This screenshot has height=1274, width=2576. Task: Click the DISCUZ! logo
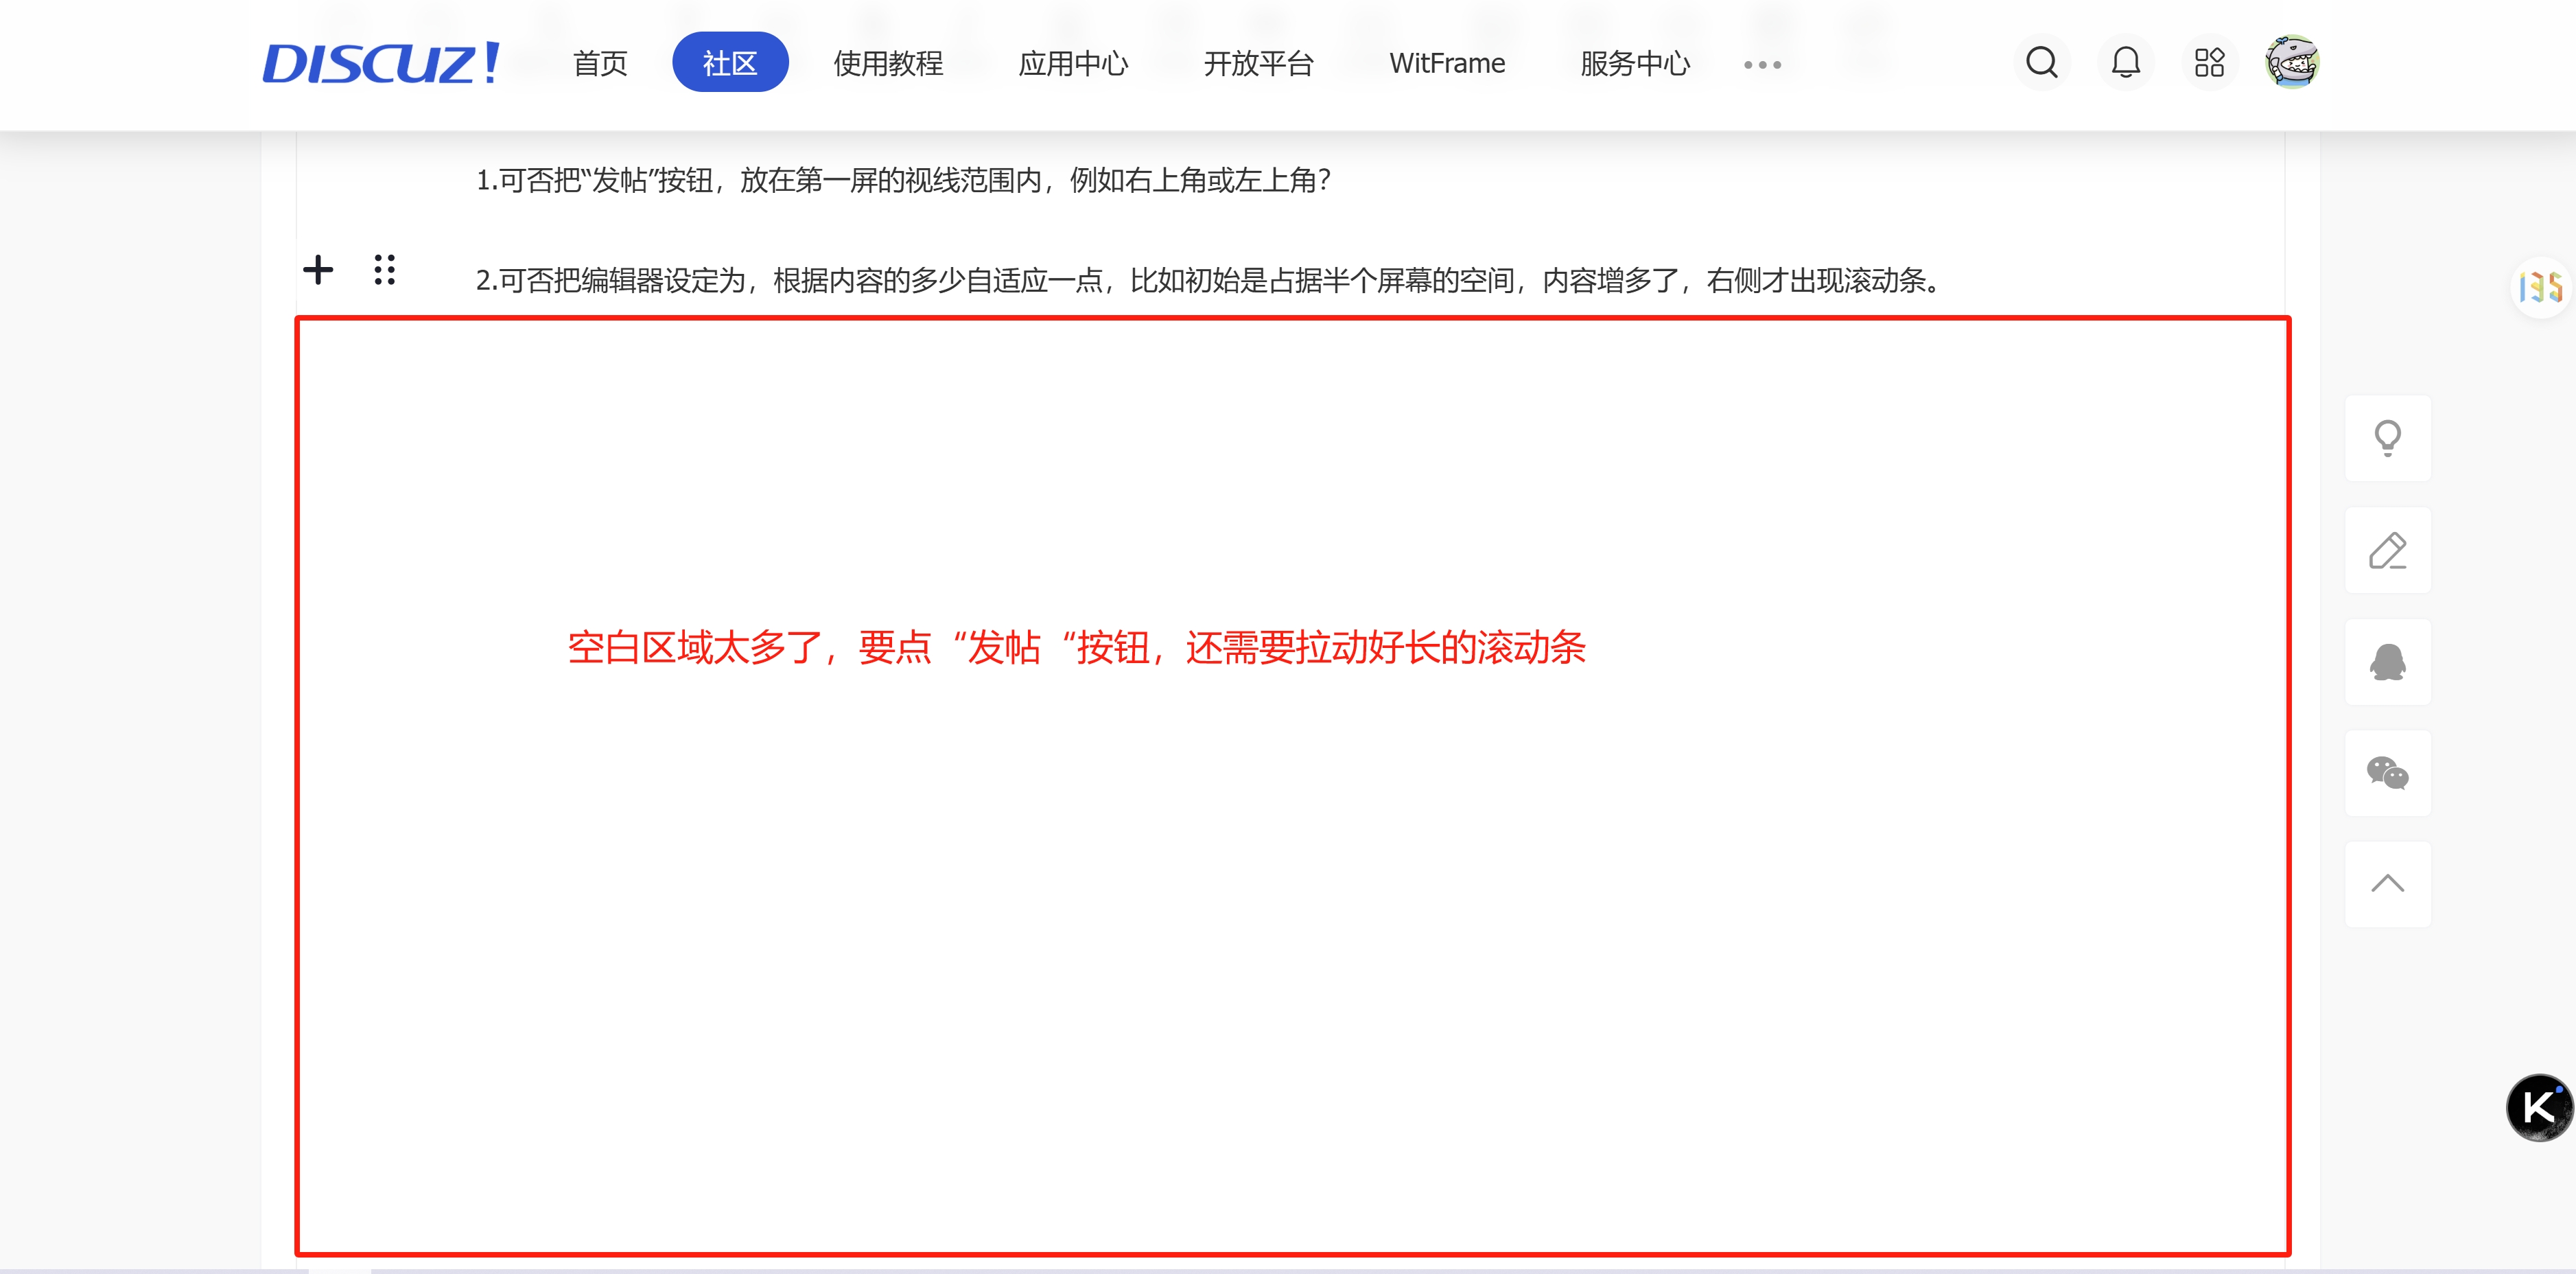pyautogui.click(x=381, y=63)
